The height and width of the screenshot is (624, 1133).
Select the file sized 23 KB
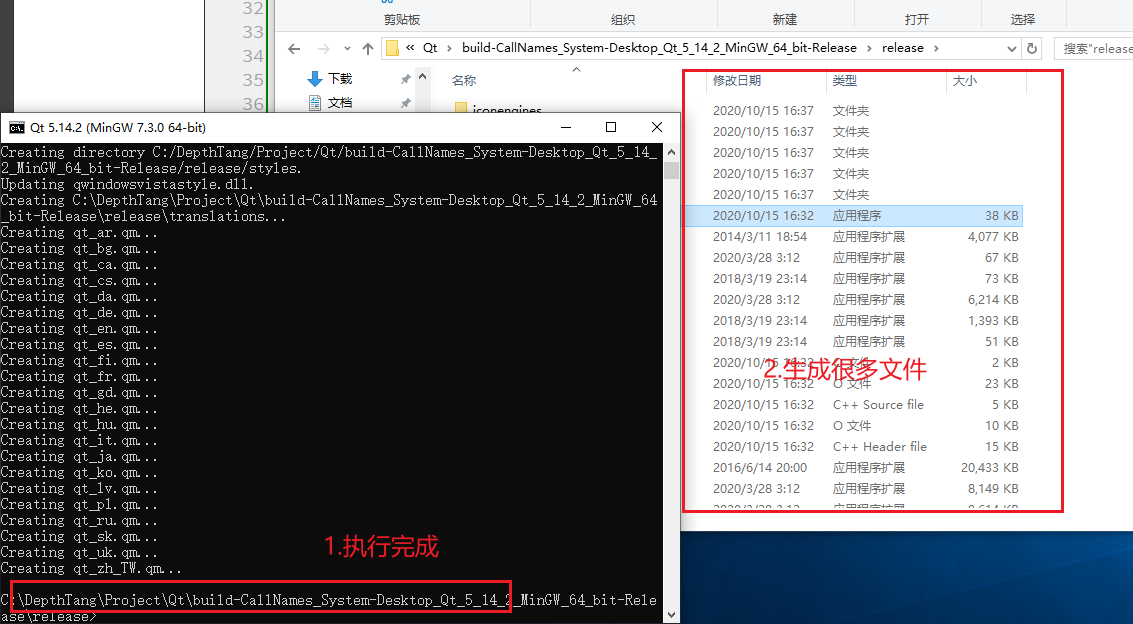pyautogui.click(x=853, y=384)
